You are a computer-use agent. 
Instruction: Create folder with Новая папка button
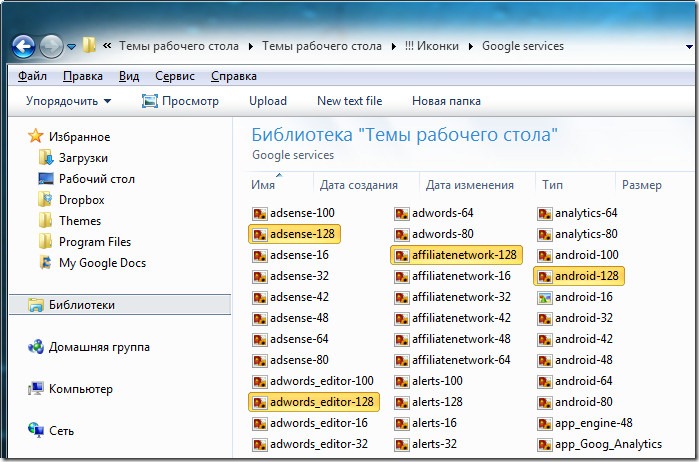click(446, 101)
